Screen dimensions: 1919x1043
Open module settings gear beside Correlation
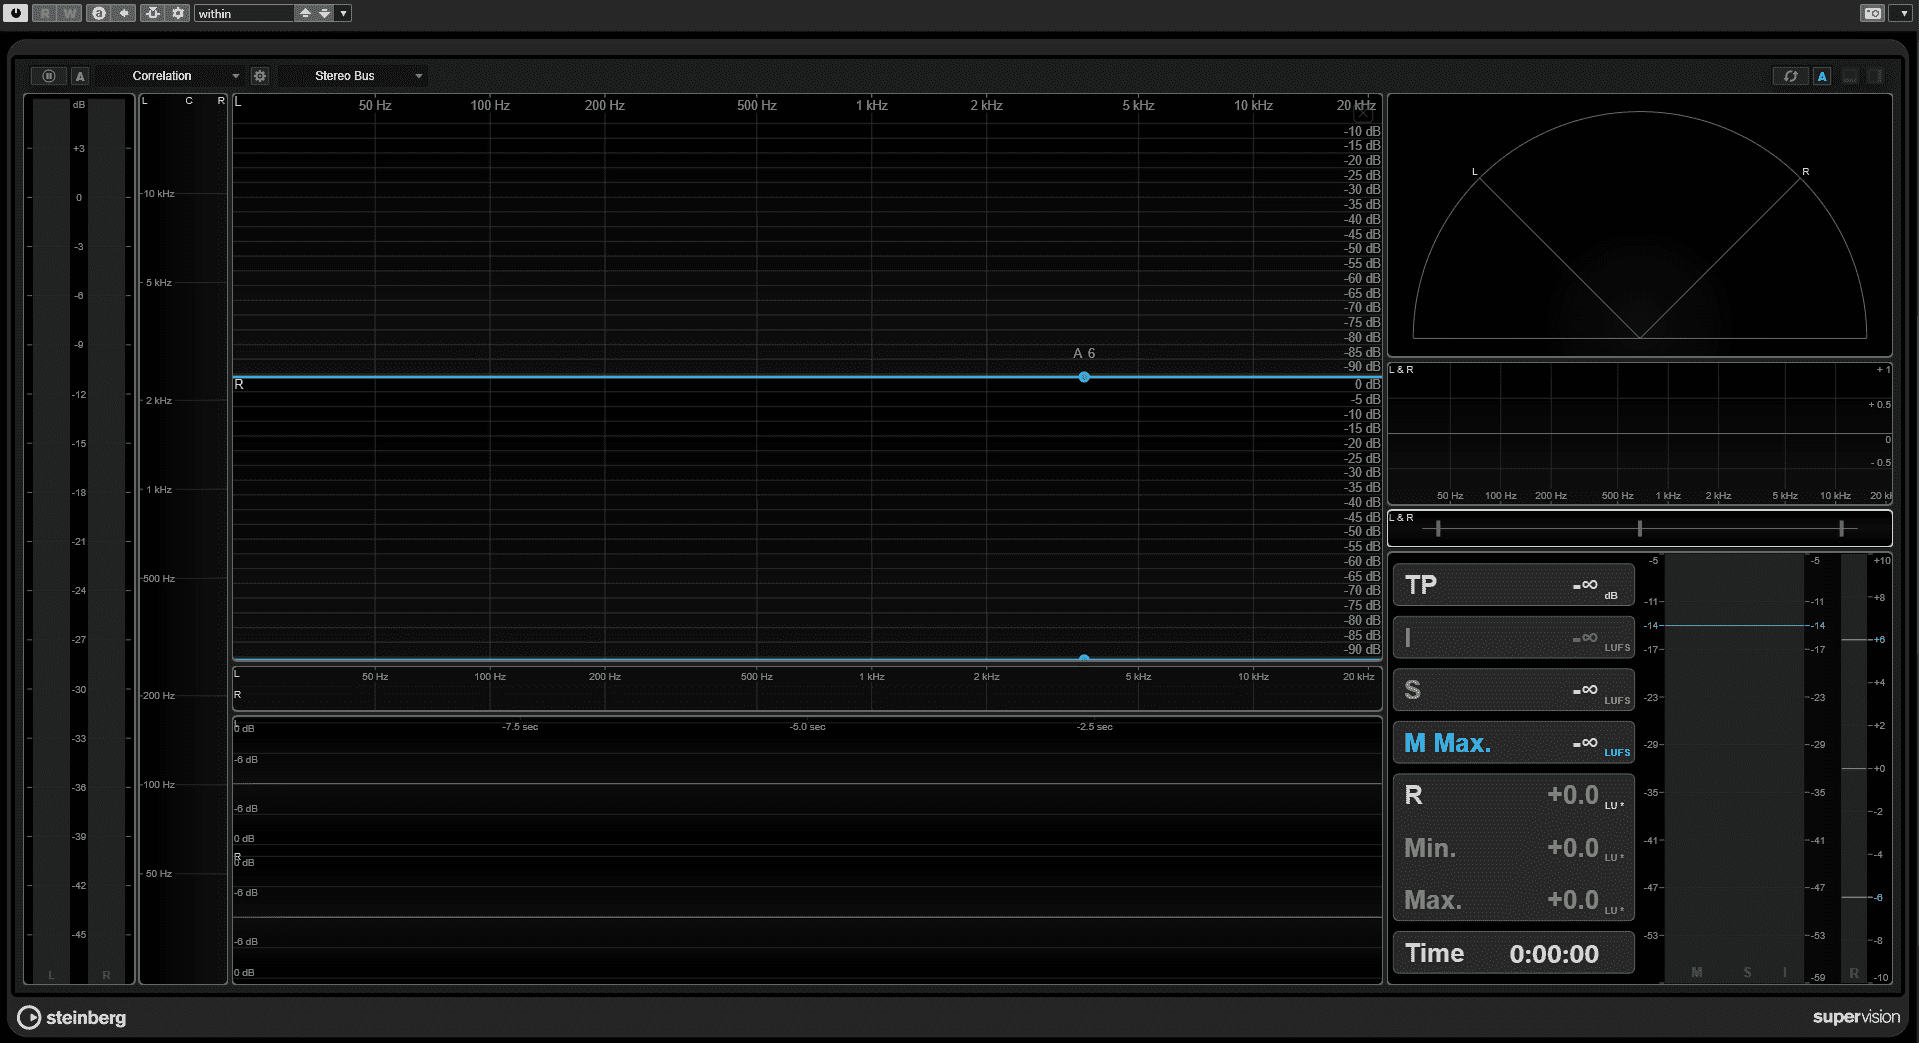coord(260,76)
